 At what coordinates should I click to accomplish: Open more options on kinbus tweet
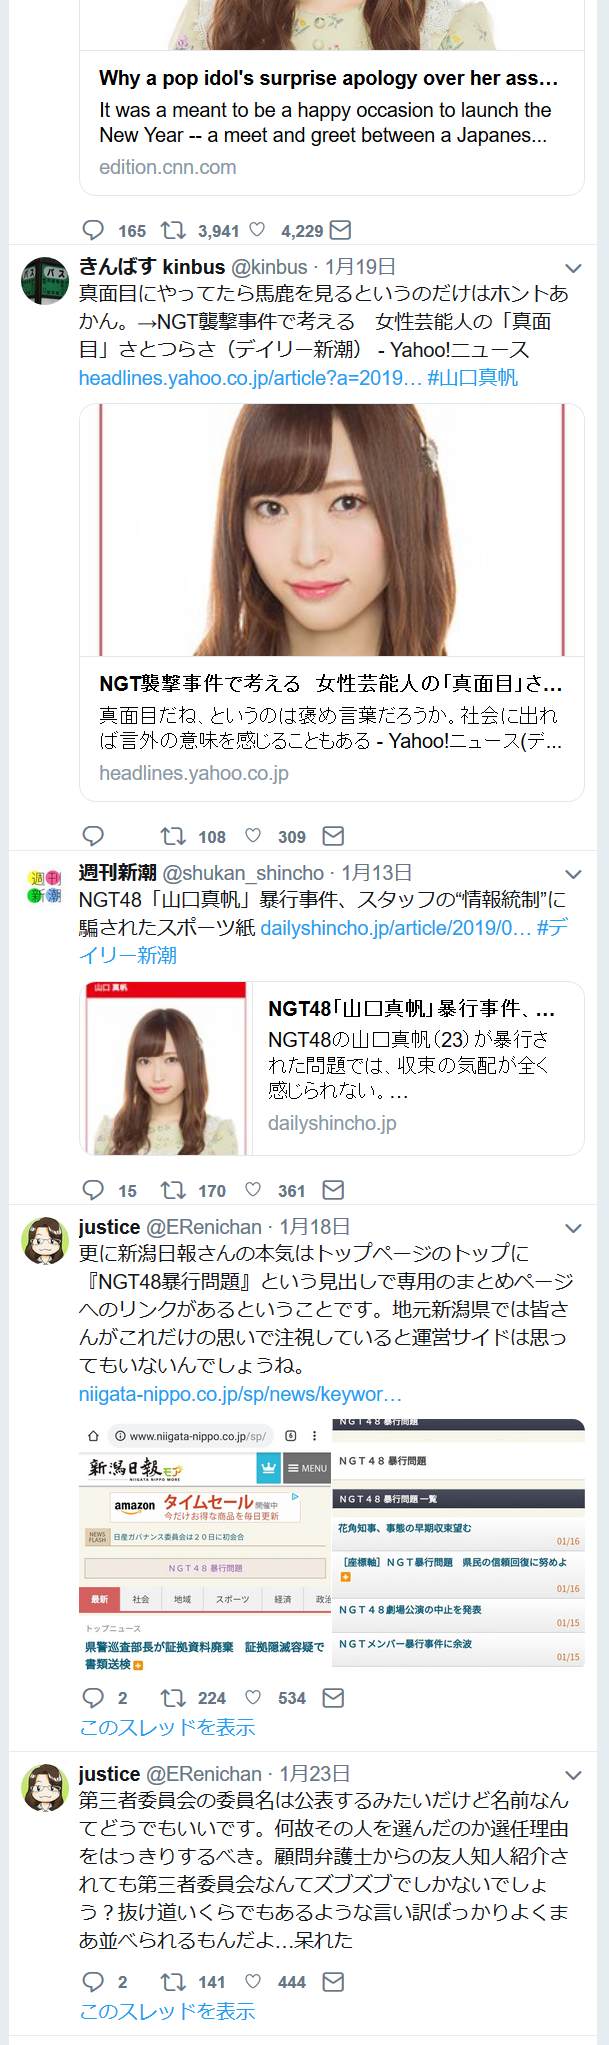pyautogui.click(x=573, y=268)
